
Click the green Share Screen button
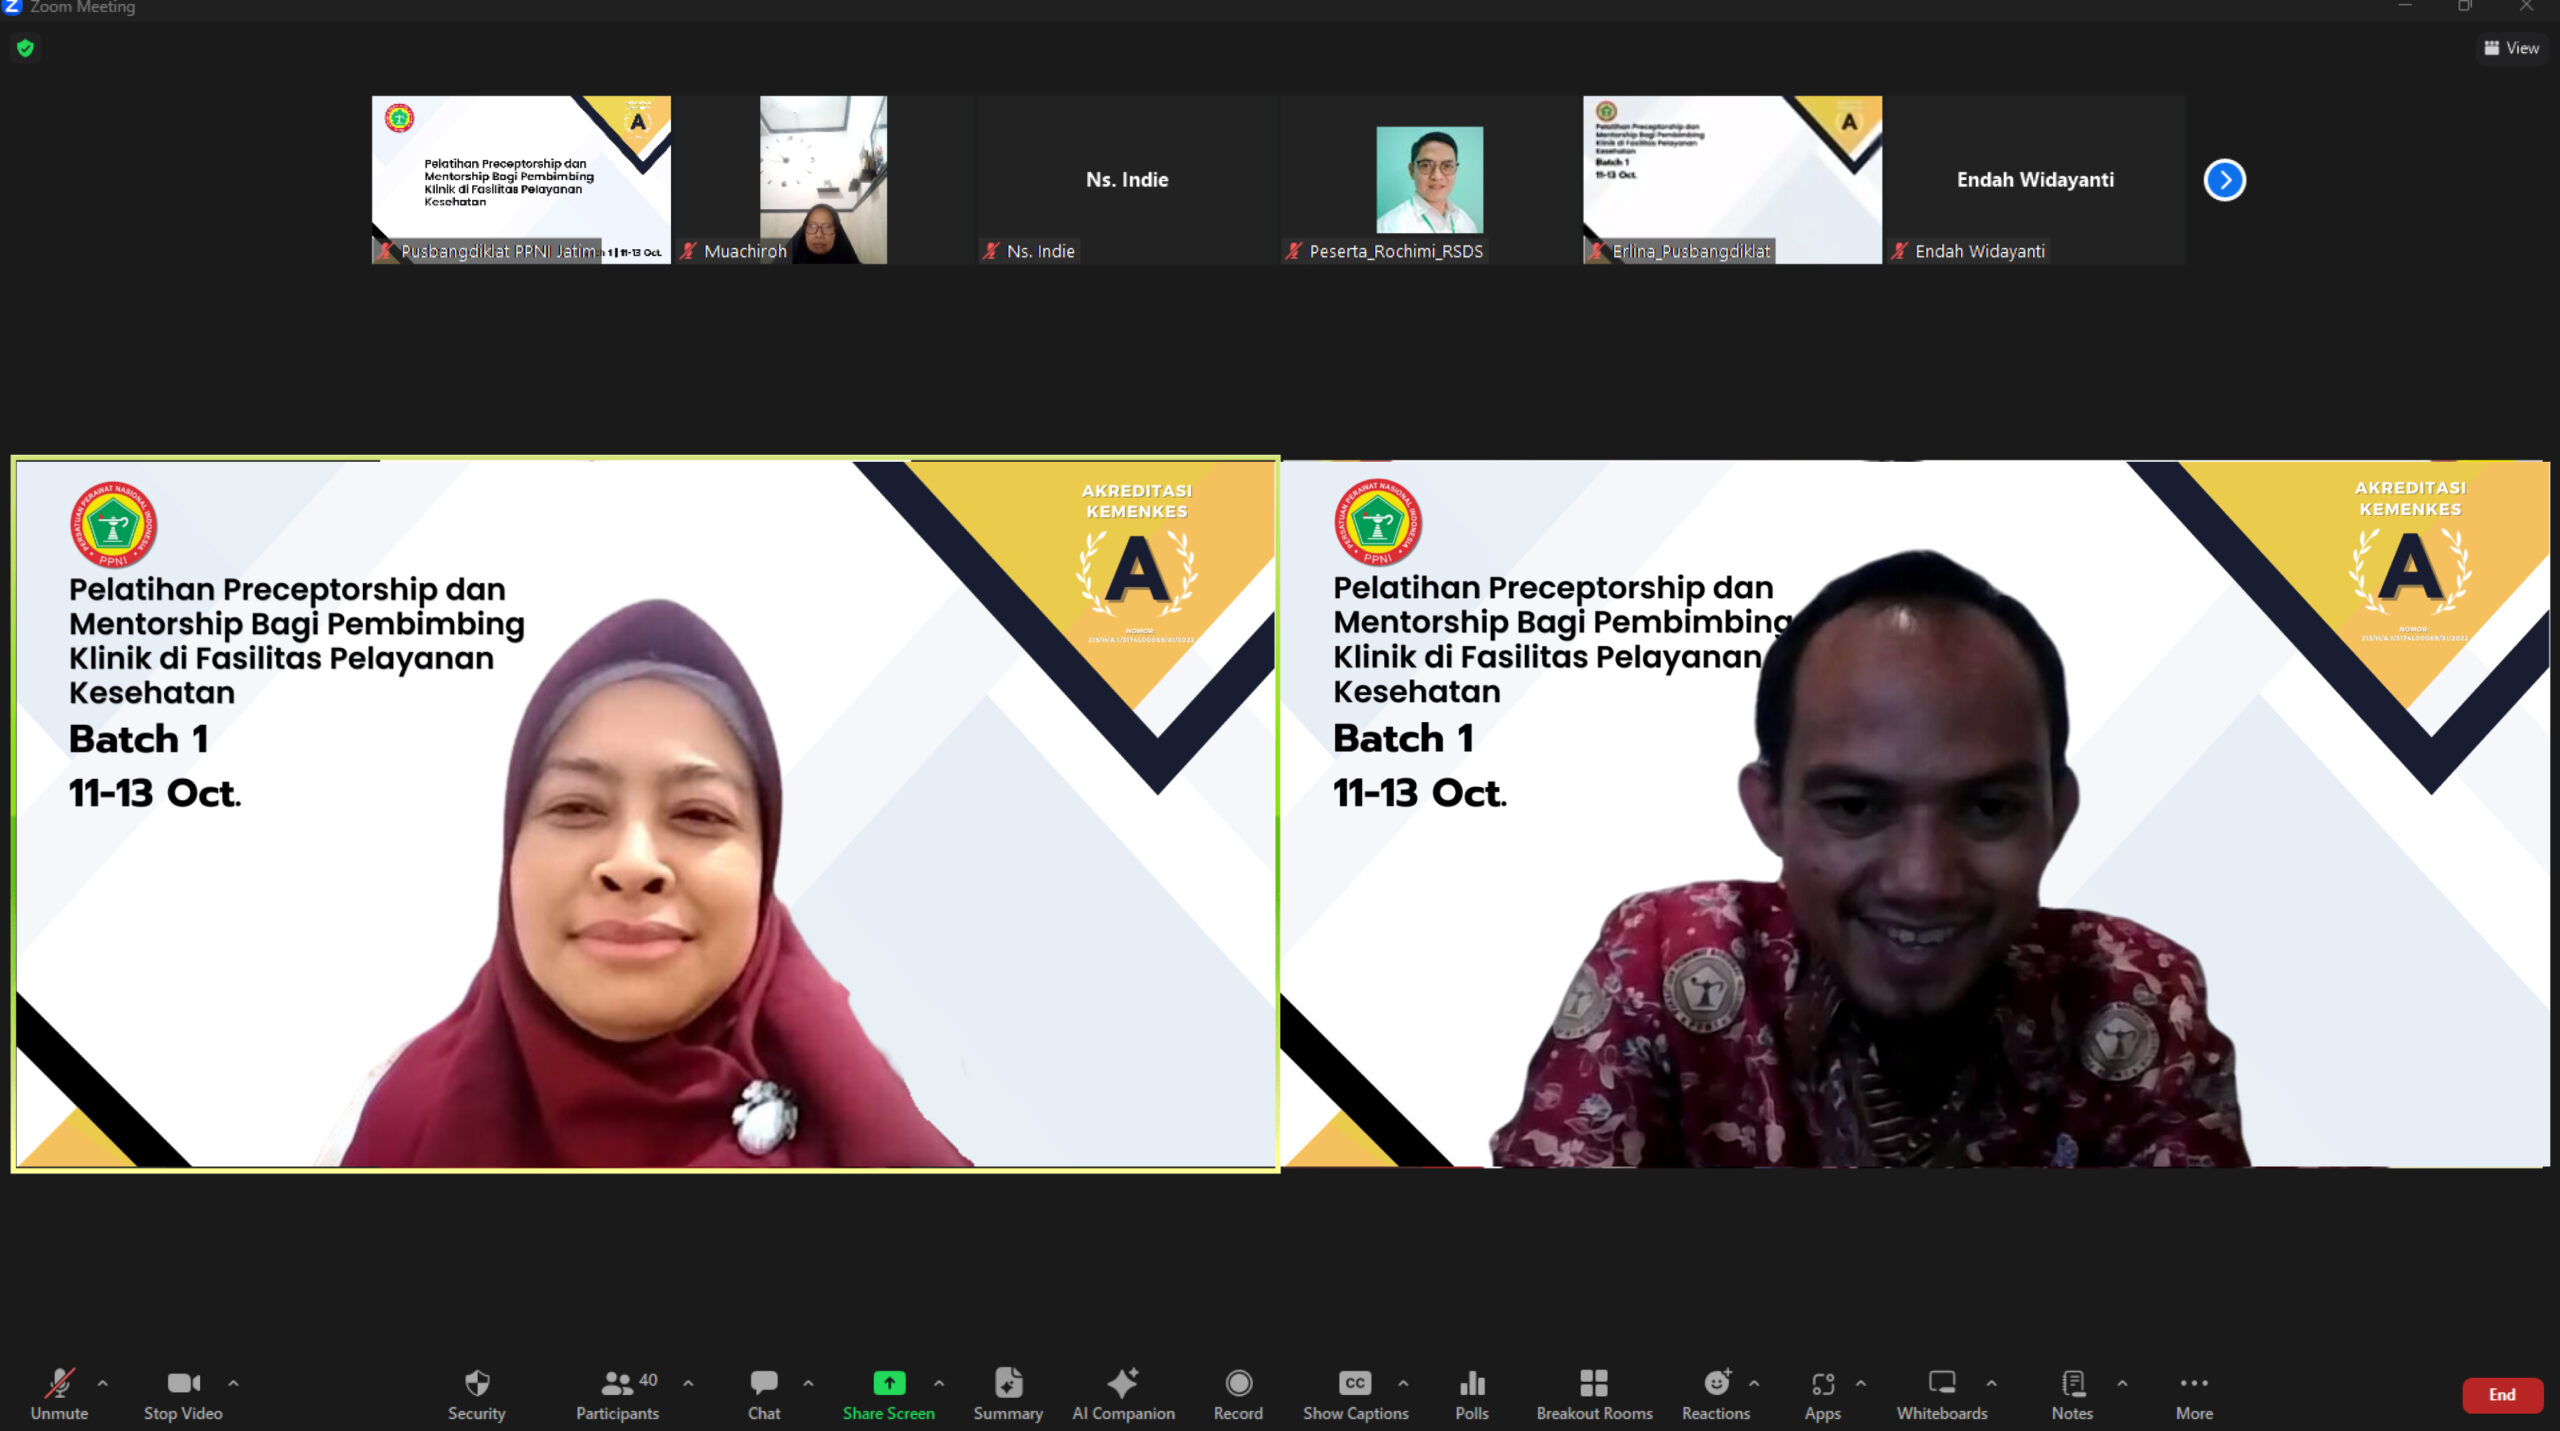888,1384
